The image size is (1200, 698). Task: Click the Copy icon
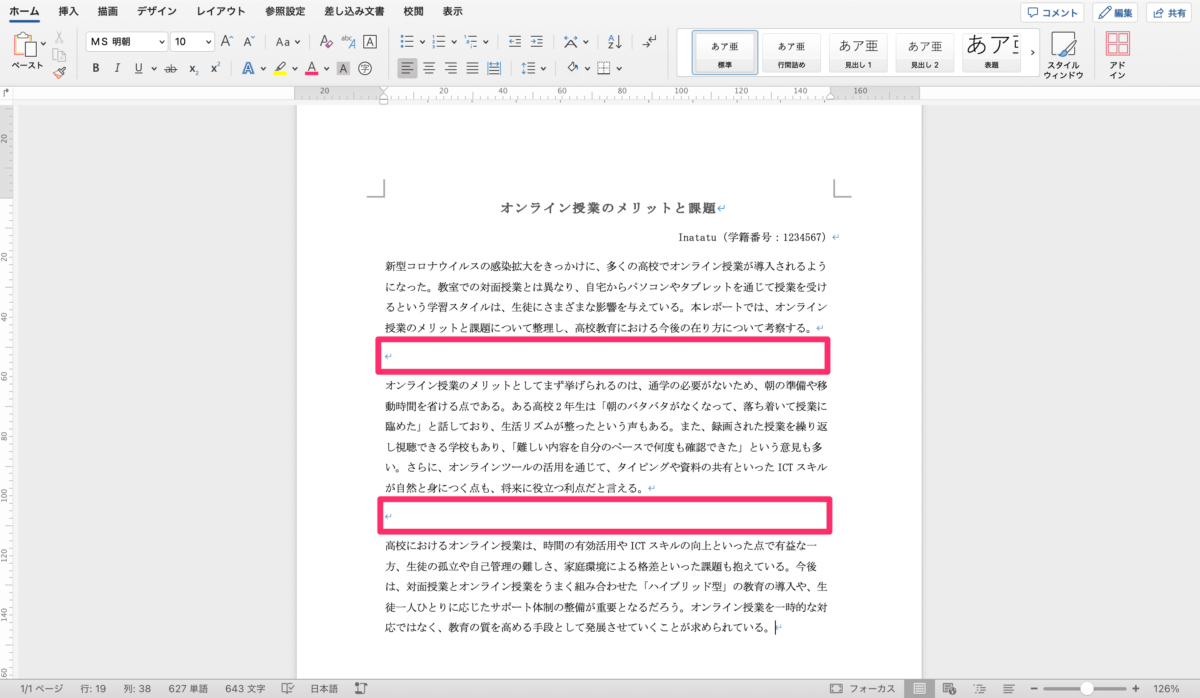point(59,55)
